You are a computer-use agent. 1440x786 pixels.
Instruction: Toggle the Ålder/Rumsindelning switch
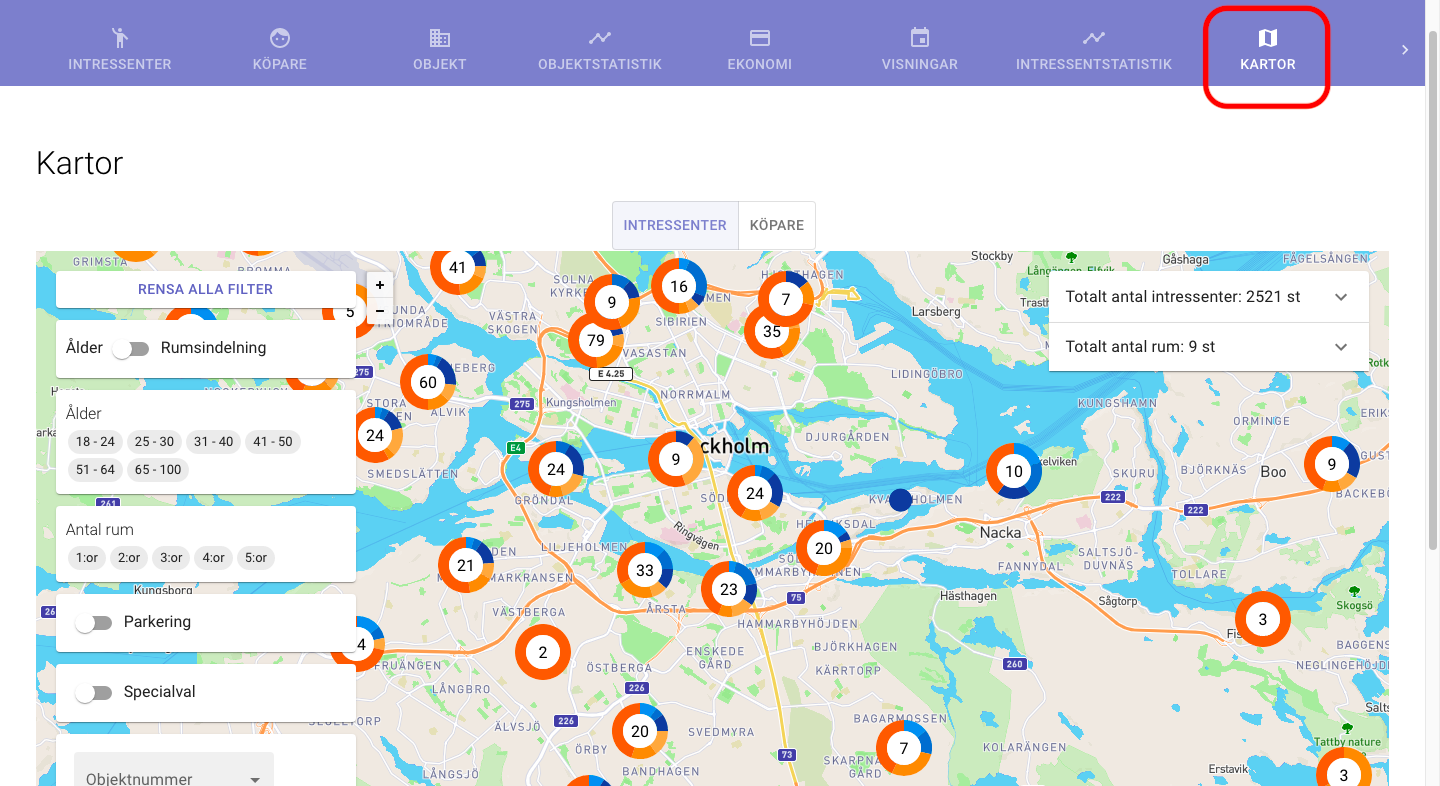131,349
